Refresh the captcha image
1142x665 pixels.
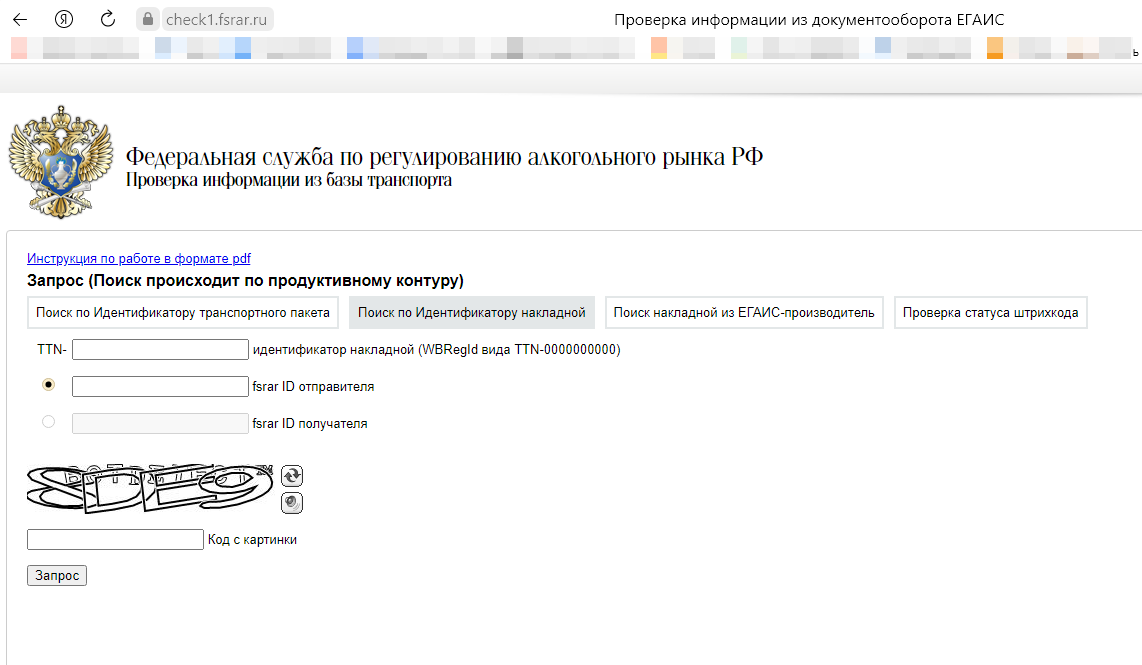coord(291,476)
